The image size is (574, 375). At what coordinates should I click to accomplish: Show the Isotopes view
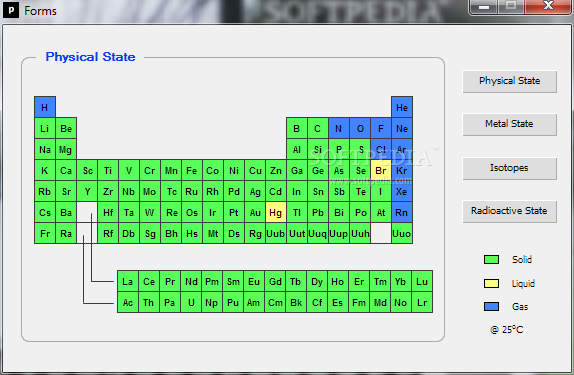pos(510,168)
